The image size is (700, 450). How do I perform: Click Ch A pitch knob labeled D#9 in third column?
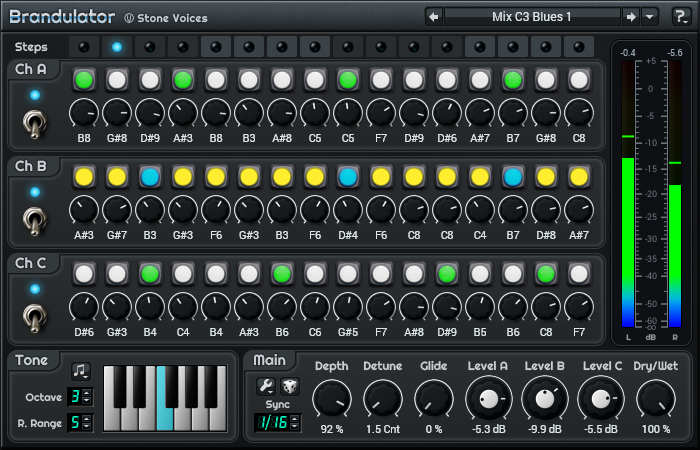(x=150, y=113)
